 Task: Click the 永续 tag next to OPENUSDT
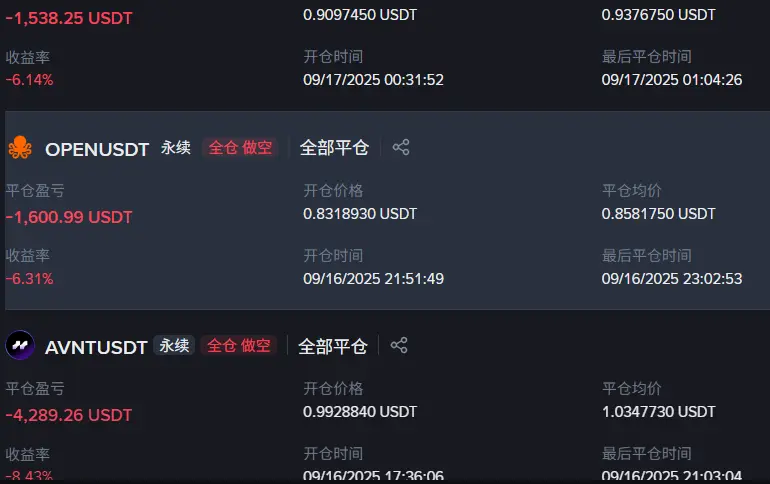[x=176, y=147]
